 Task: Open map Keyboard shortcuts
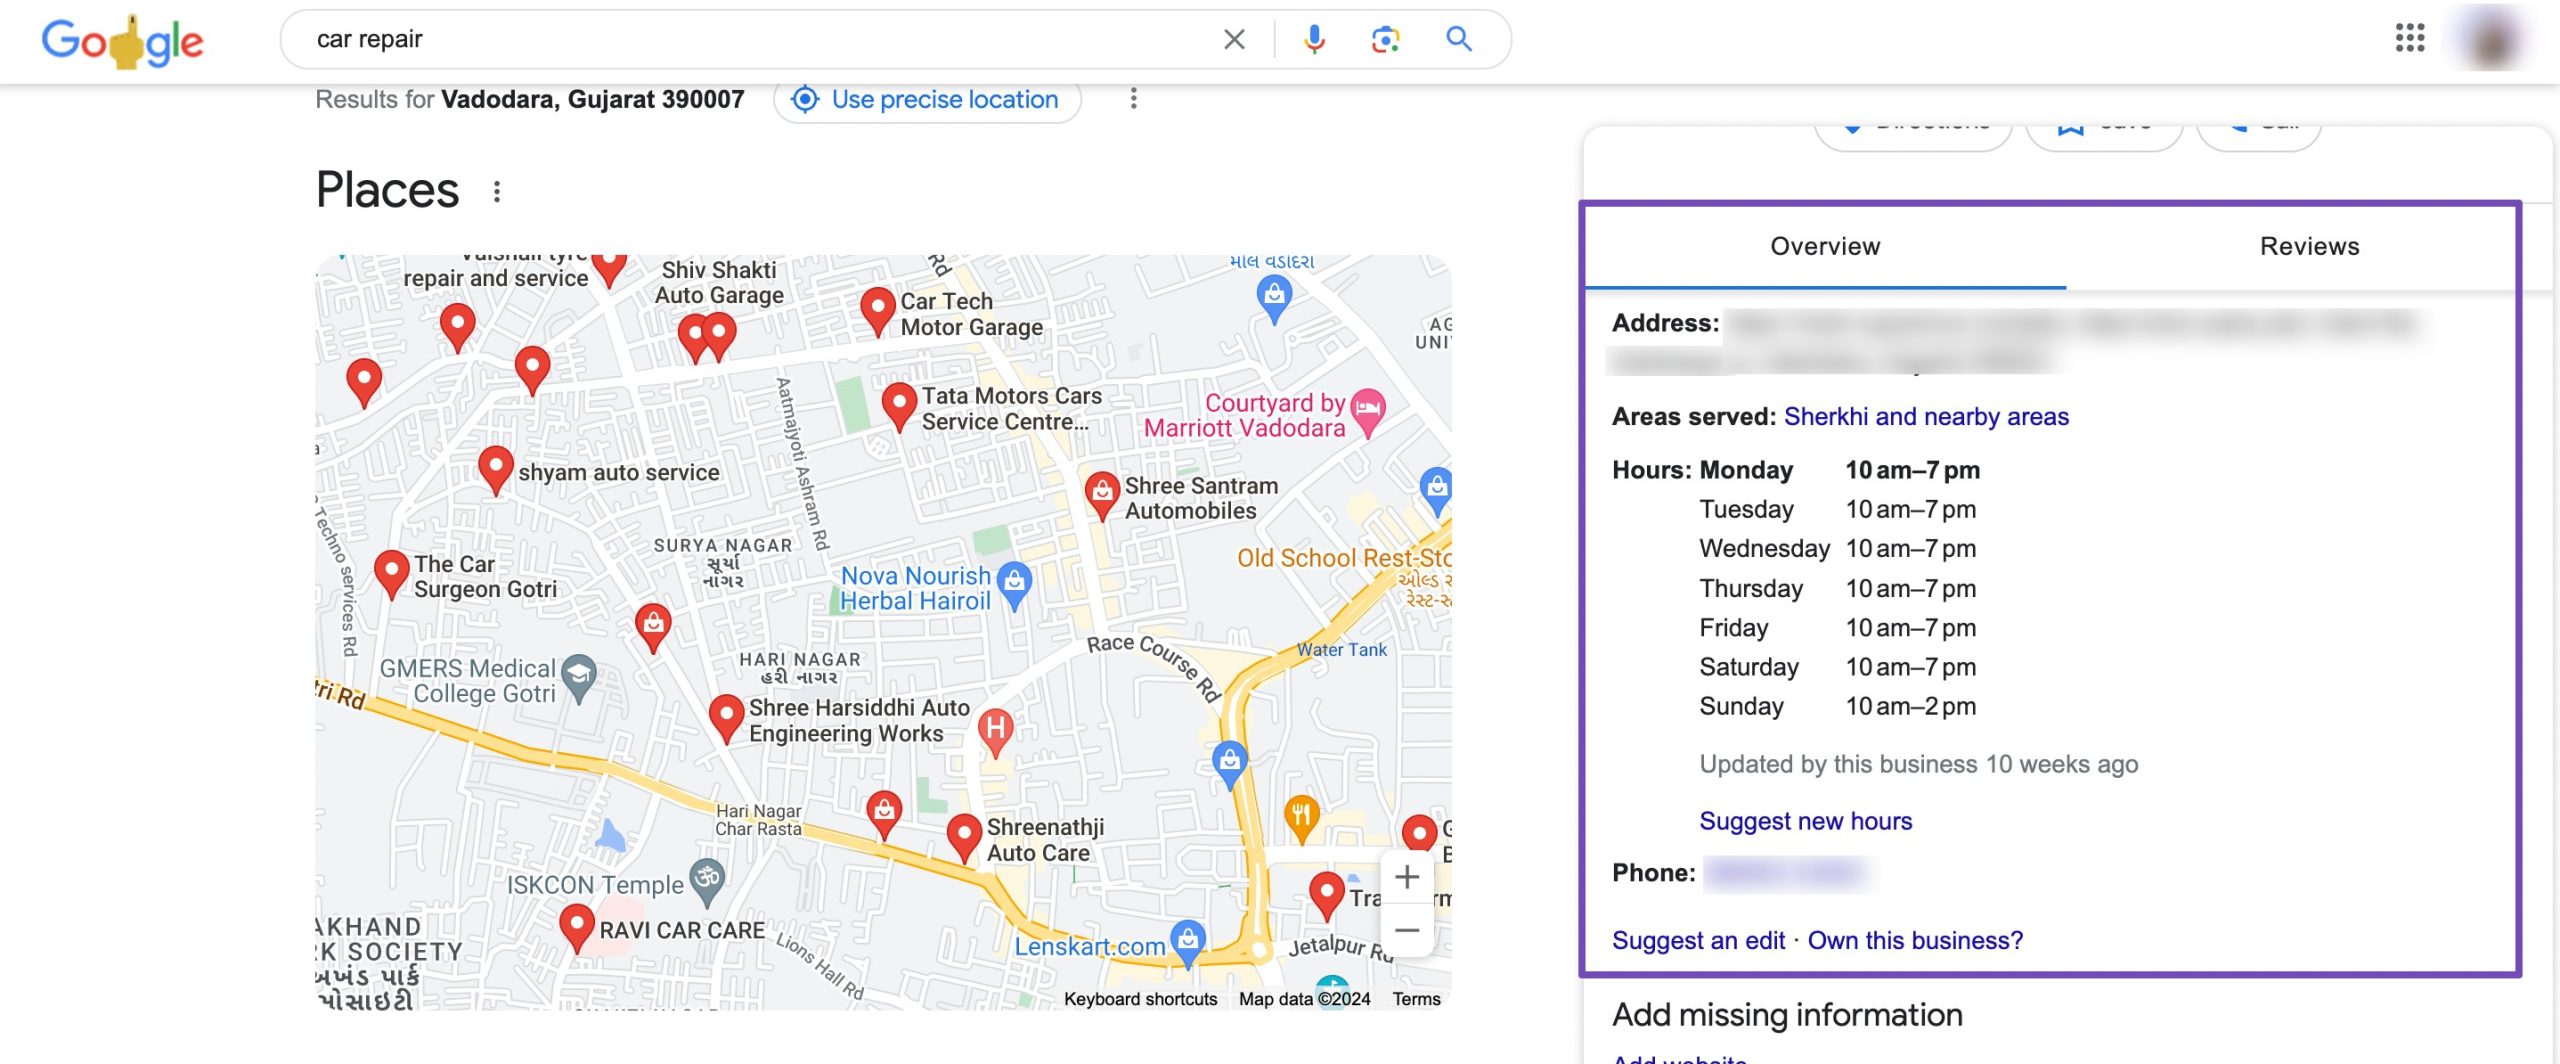coord(1140,999)
